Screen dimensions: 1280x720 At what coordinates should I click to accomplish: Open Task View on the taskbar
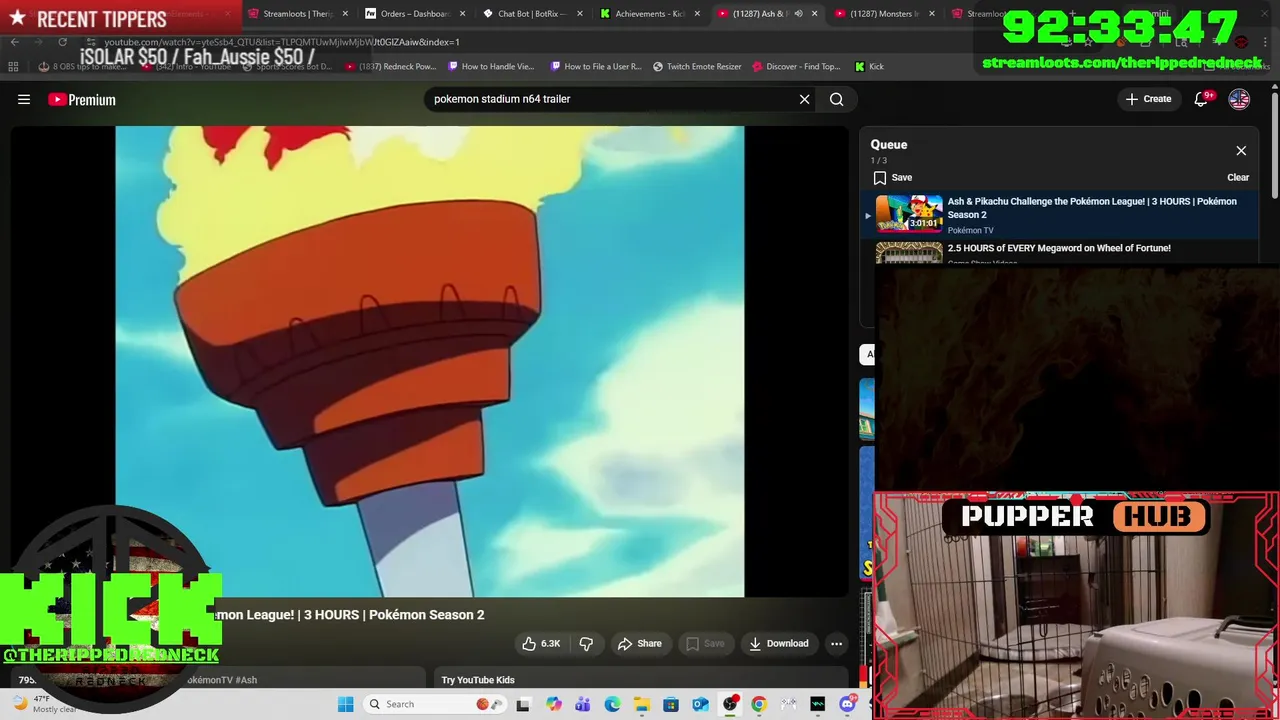tap(523, 705)
